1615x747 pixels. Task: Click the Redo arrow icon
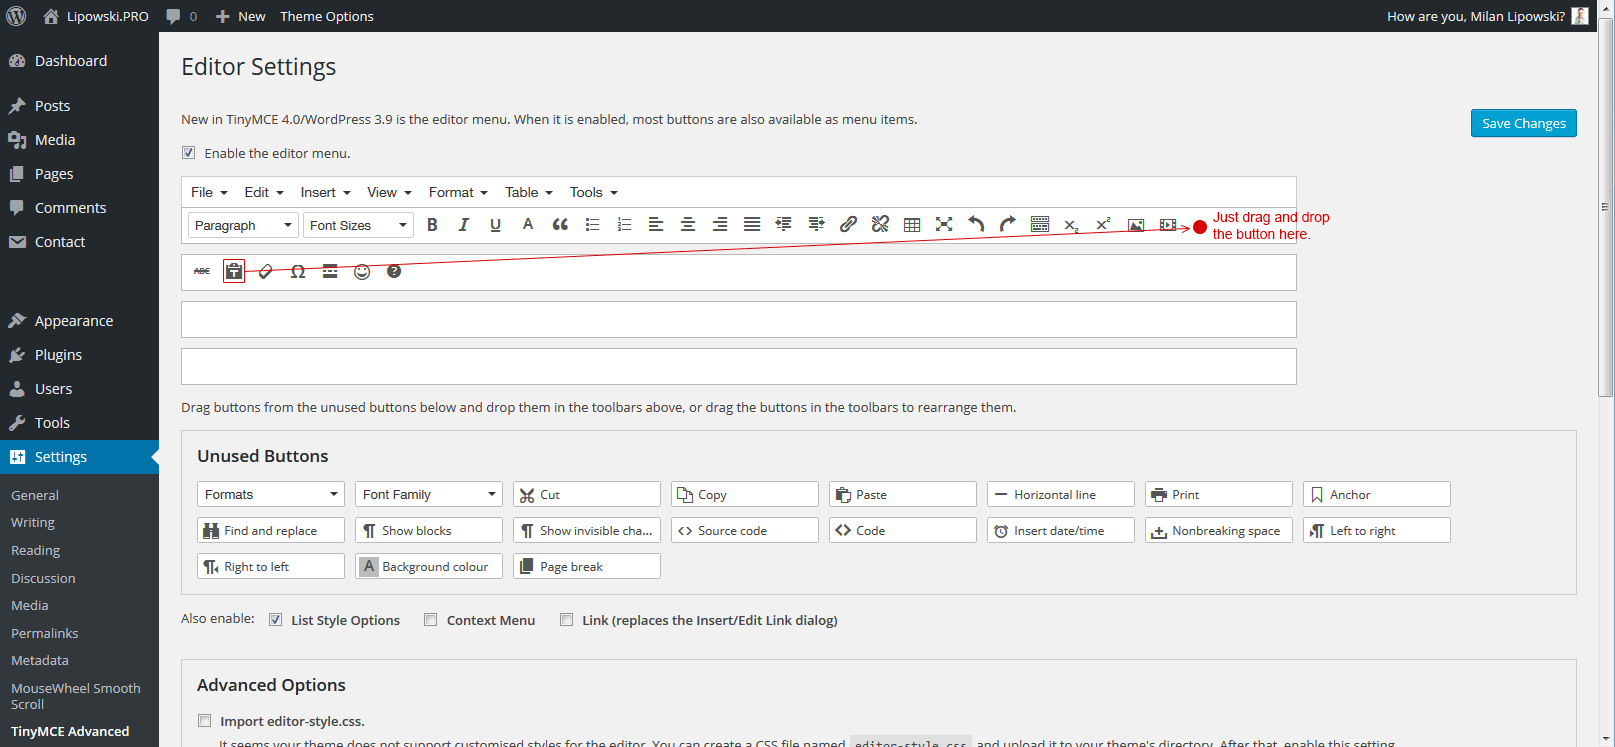pyautogui.click(x=1008, y=225)
